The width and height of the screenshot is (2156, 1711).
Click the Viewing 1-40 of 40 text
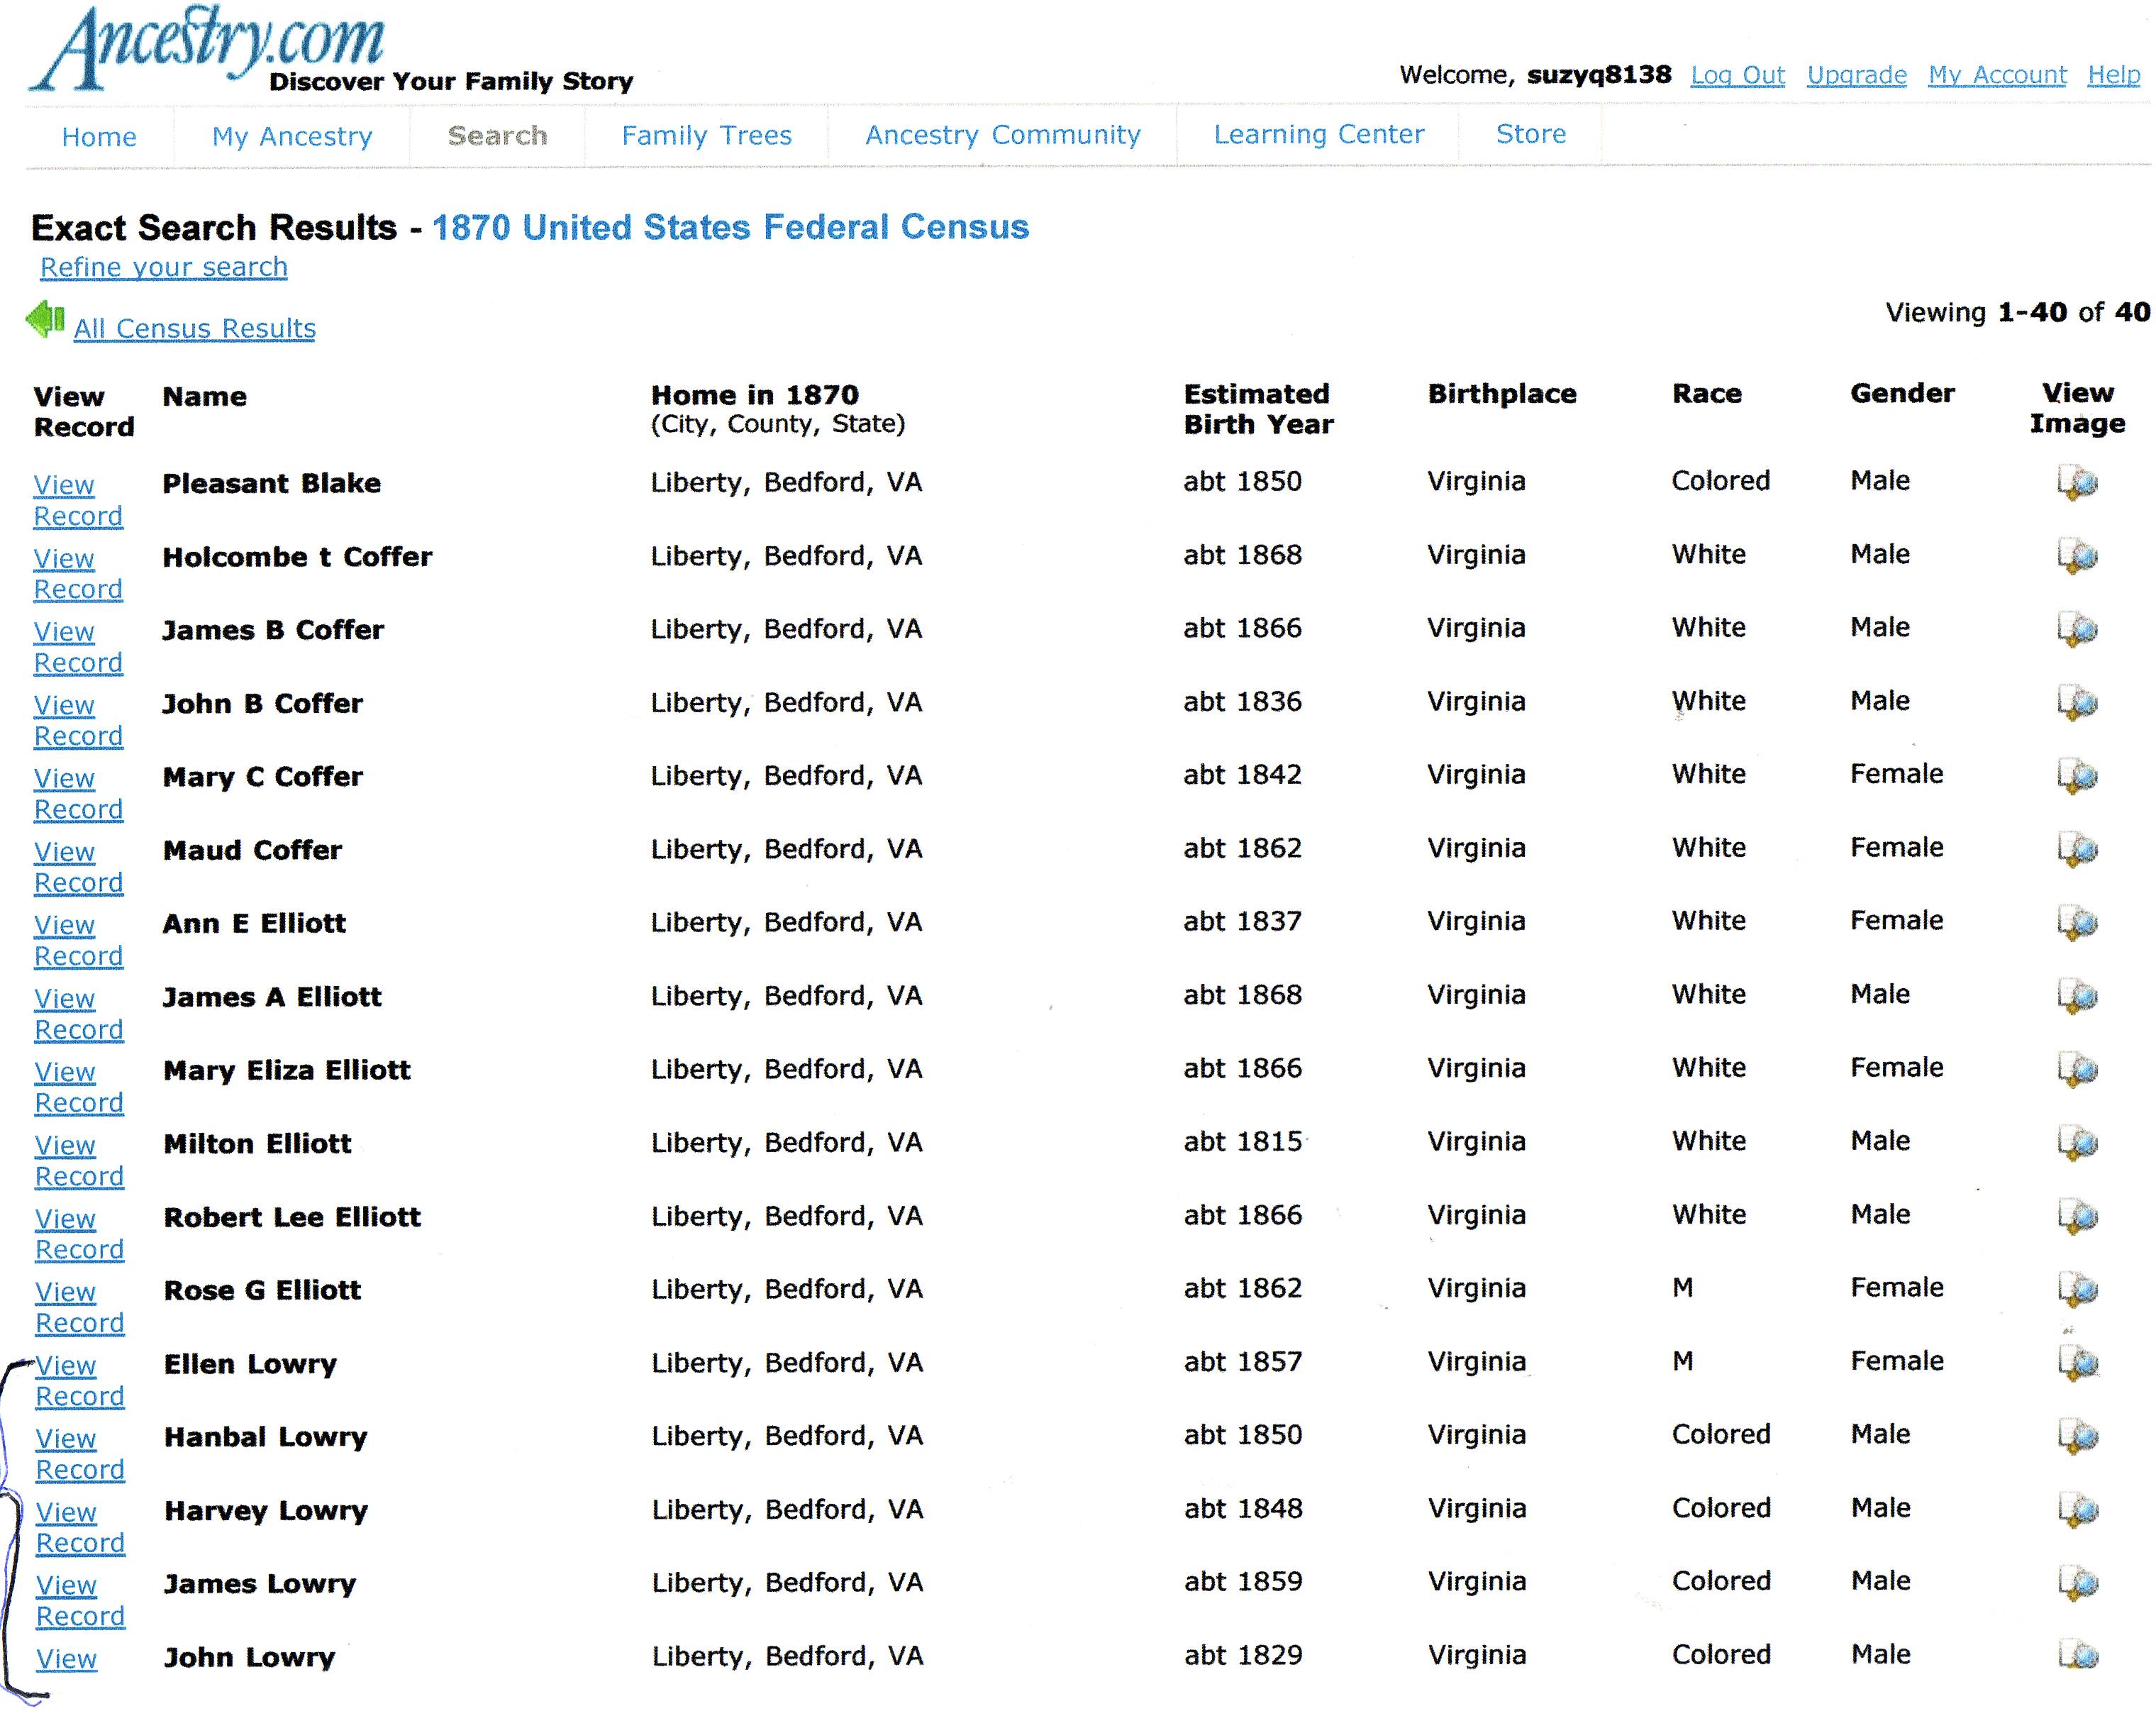pos(2018,313)
